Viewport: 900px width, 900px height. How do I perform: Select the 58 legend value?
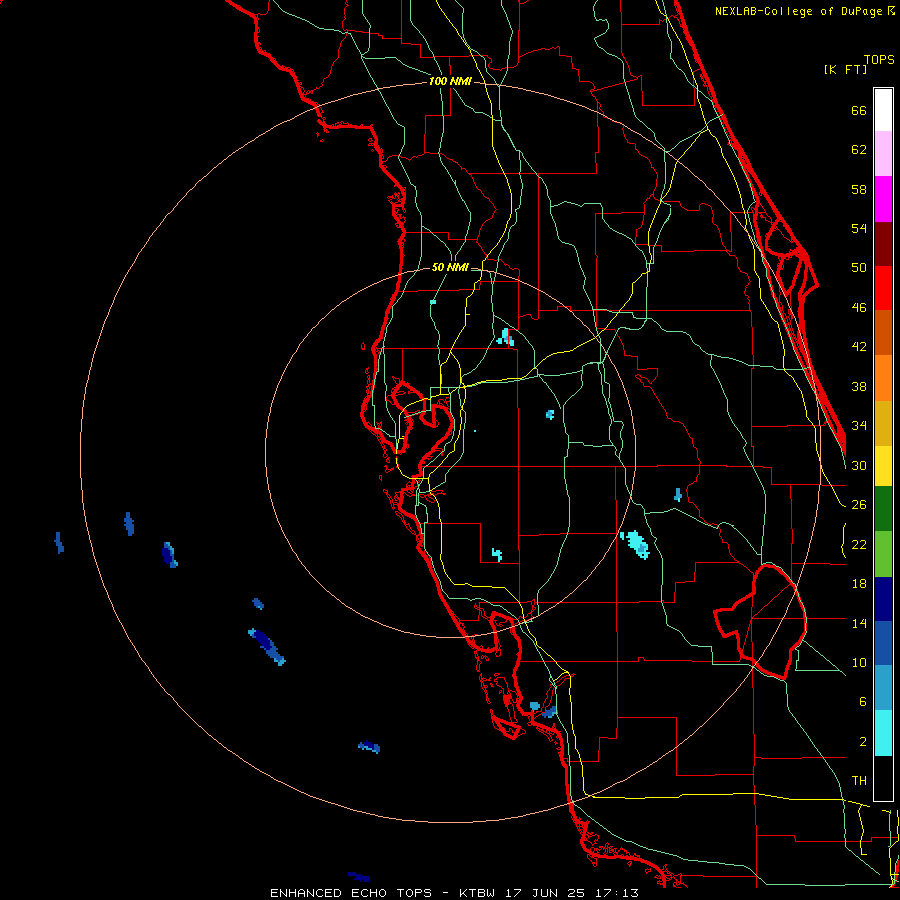859,189
